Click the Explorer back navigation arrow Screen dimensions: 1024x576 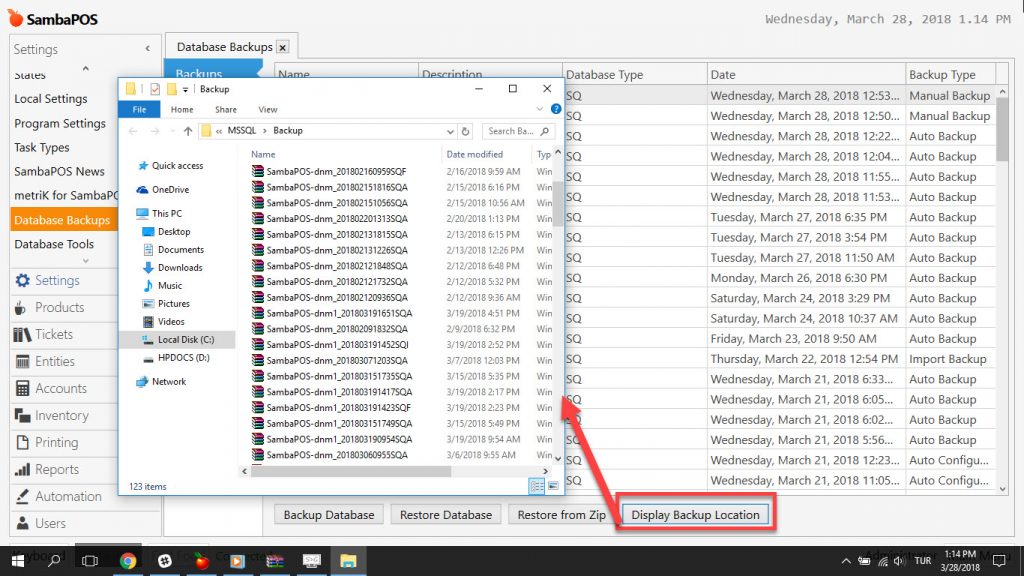(x=133, y=131)
